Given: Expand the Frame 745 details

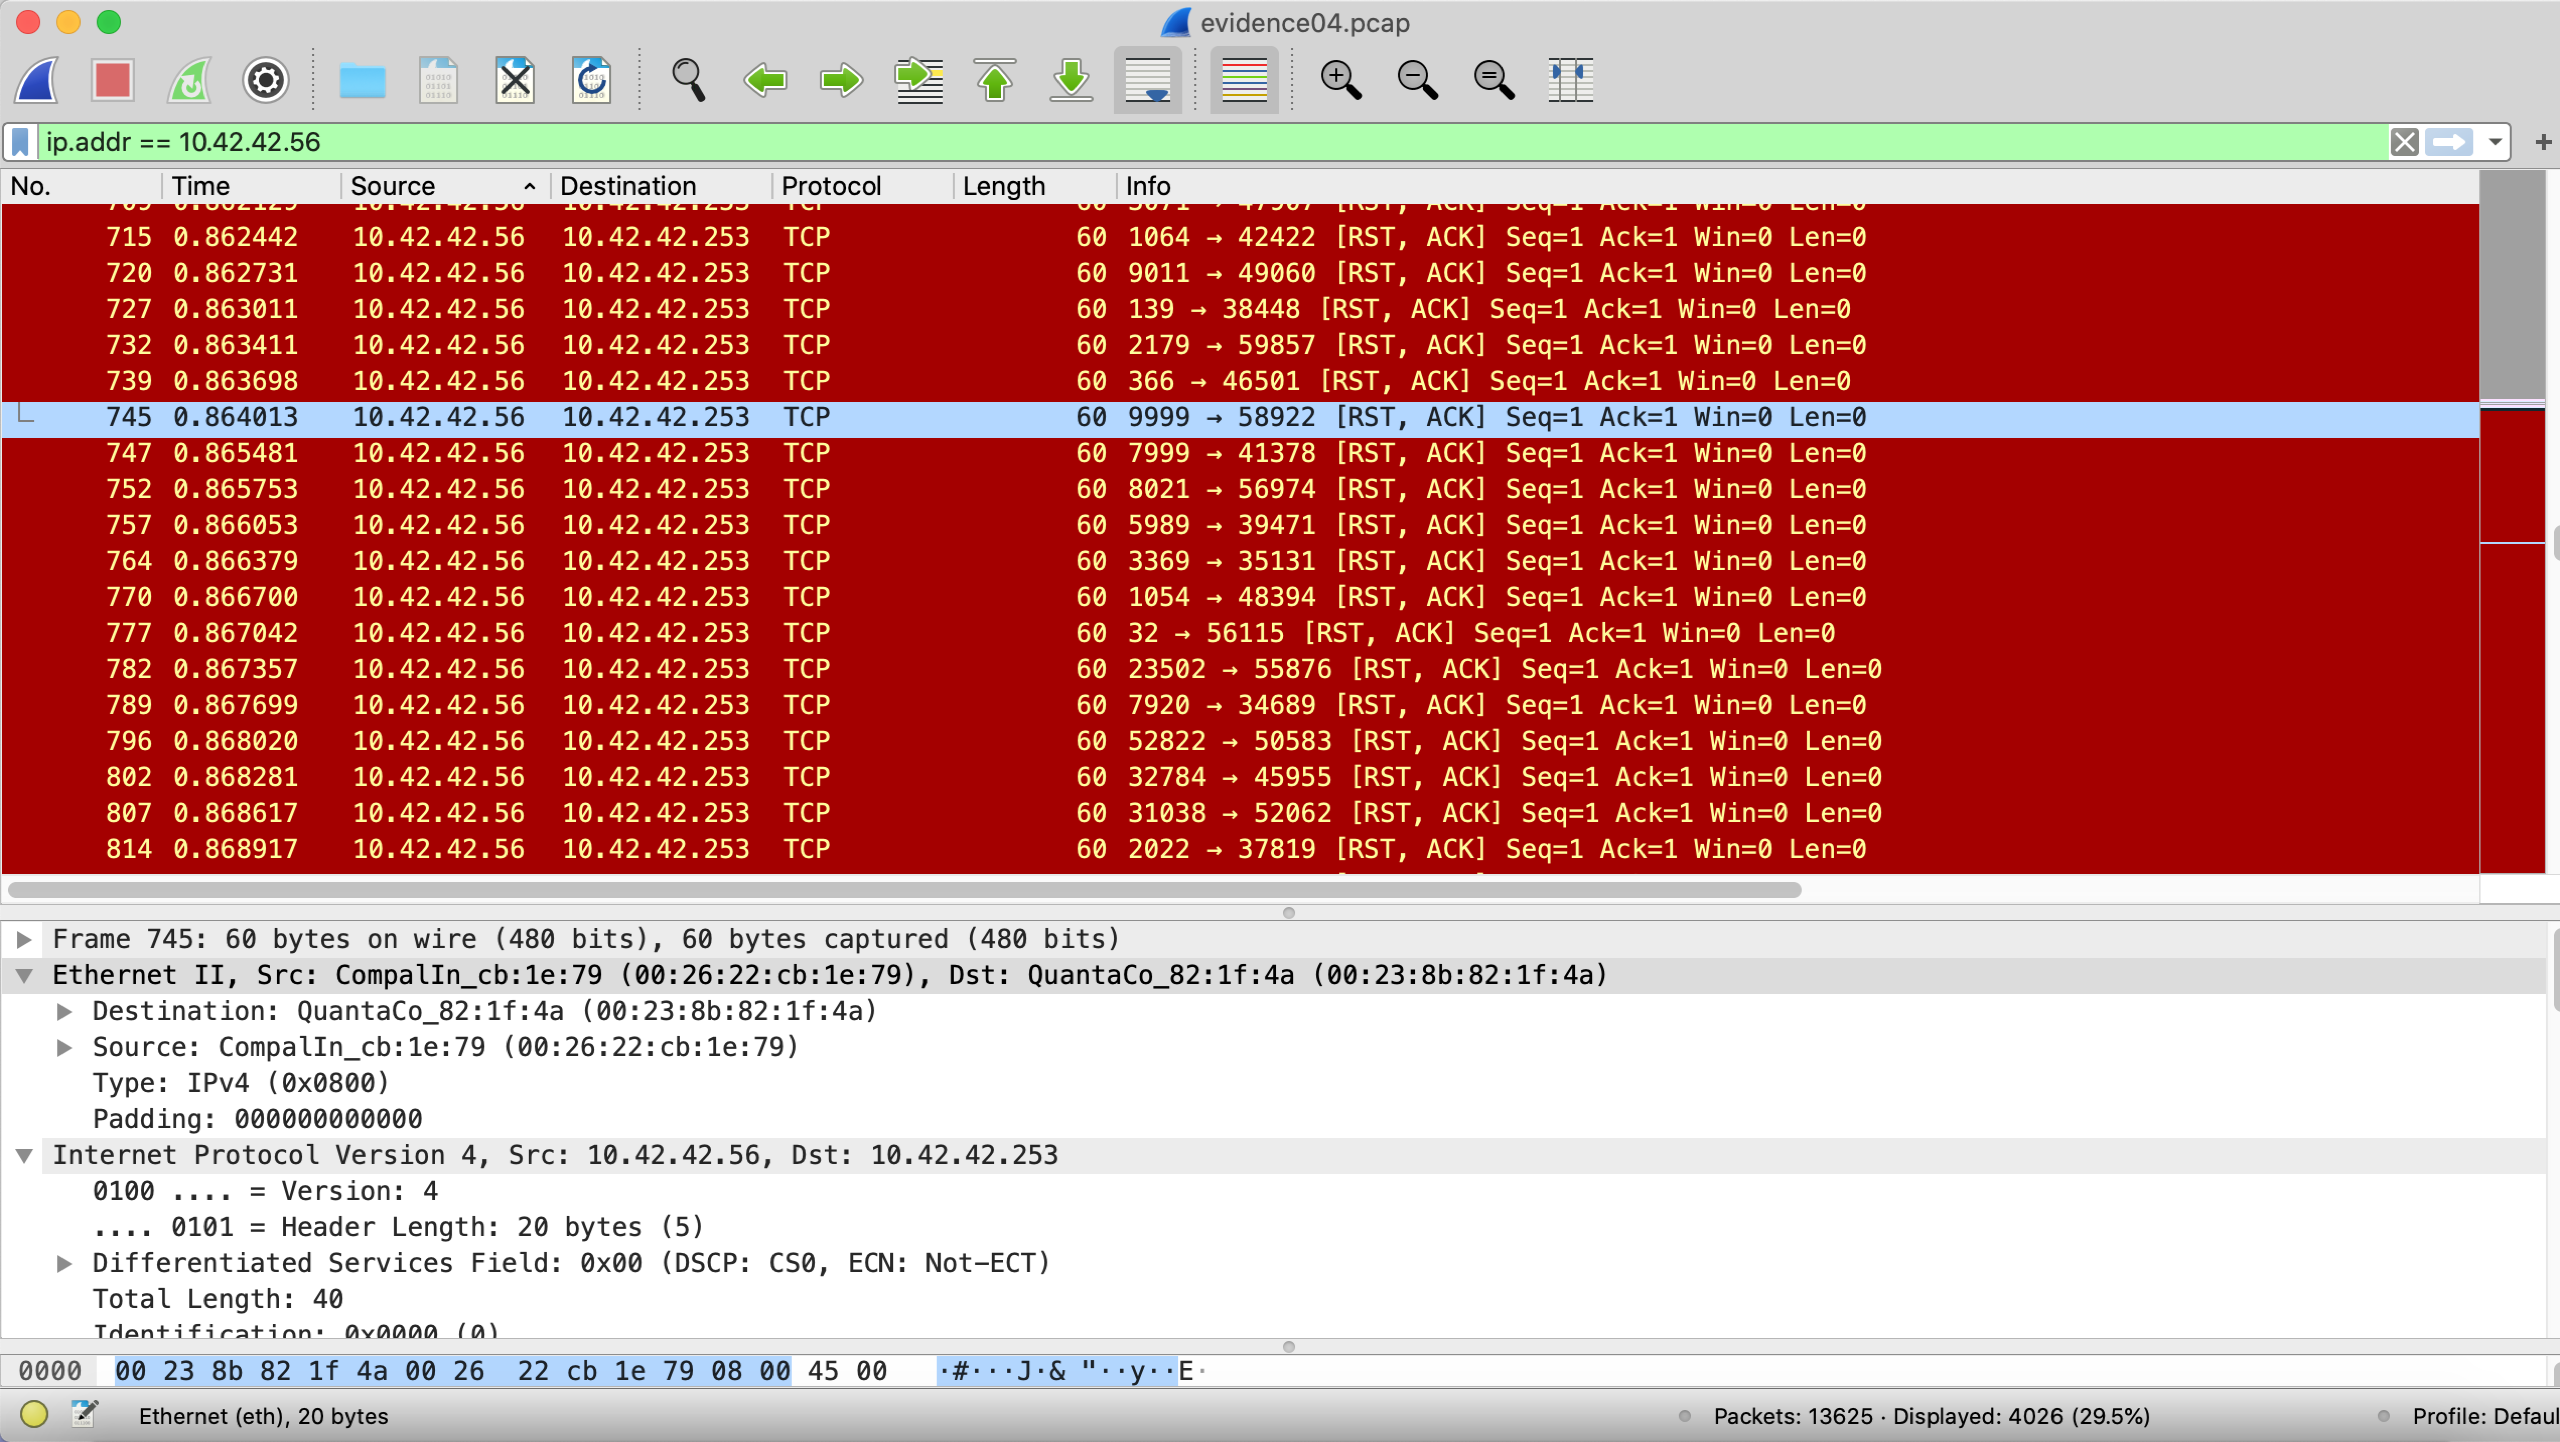Looking at the screenshot, I should 24,938.
